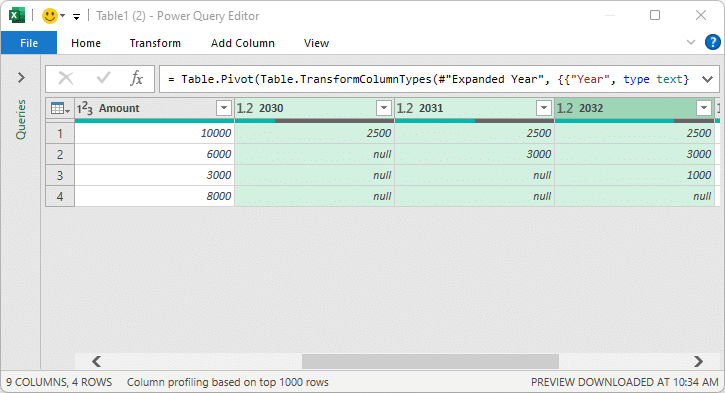This screenshot has width=725, height=393.
Task: Select row 3 header in the grid
Action: pyautogui.click(x=60, y=175)
